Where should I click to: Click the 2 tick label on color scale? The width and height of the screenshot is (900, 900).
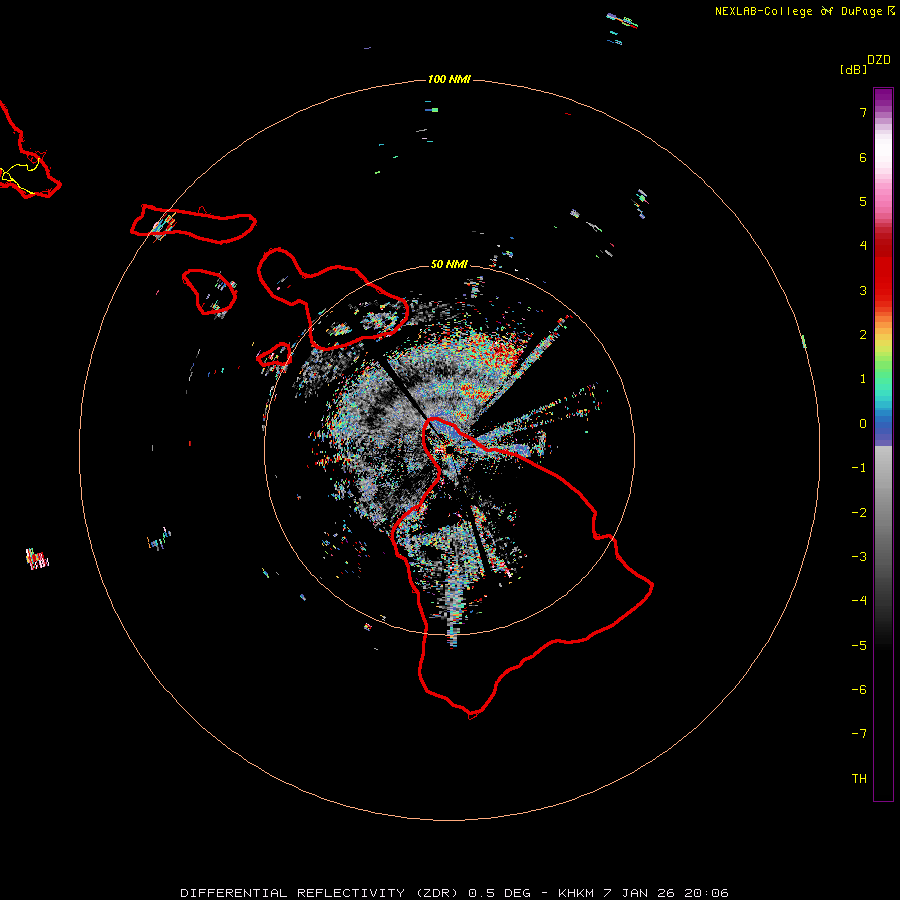click(863, 335)
